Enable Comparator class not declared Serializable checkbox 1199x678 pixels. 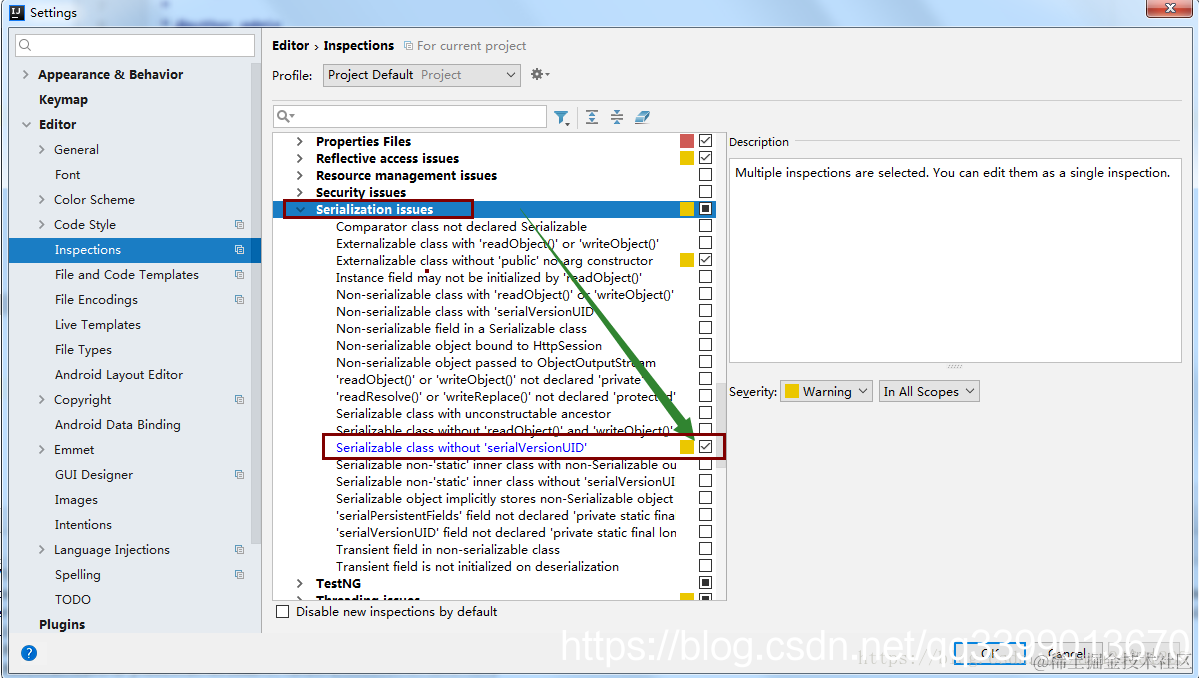[705, 226]
